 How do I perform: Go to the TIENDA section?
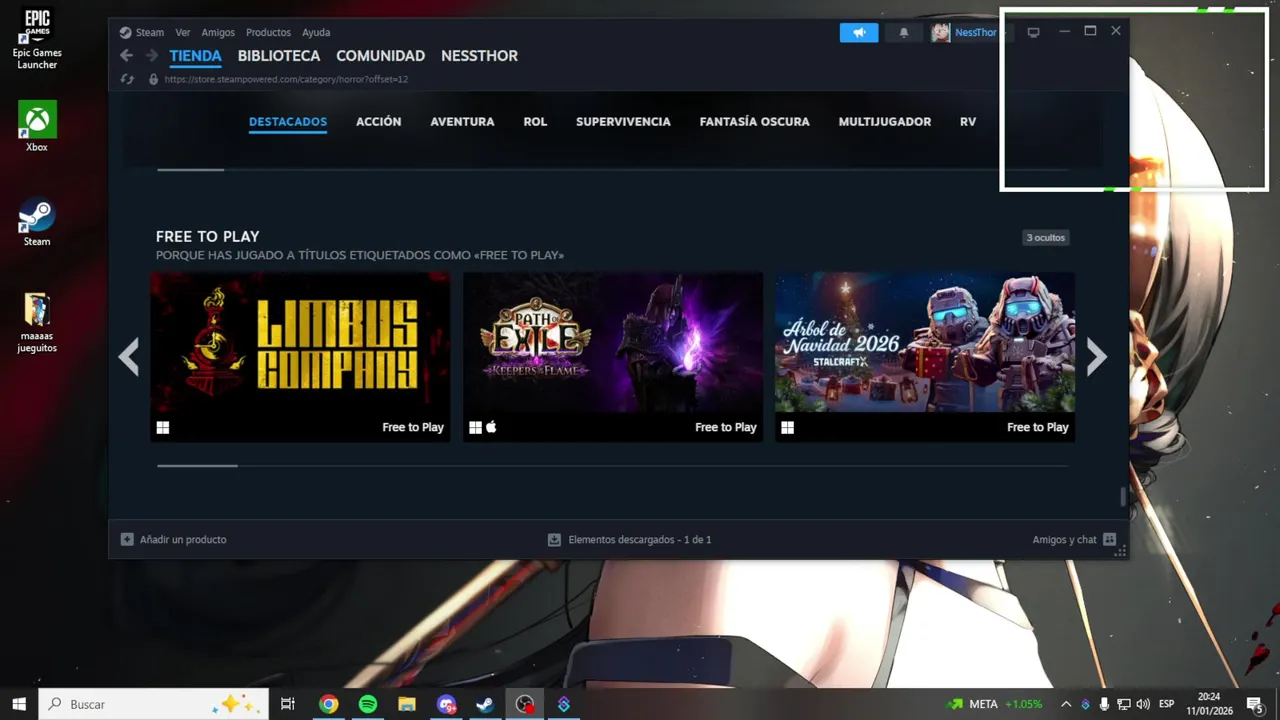click(195, 56)
